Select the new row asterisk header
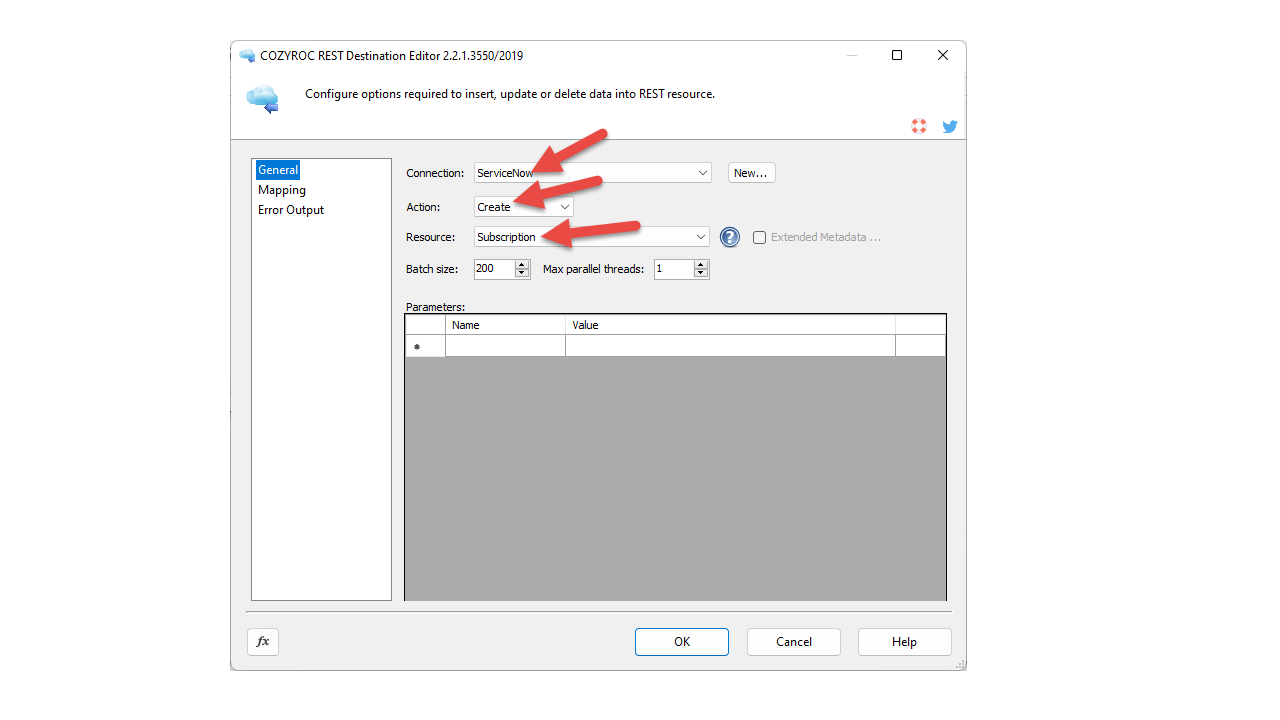This screenshot has width=1280, height=720. [425, 346]
